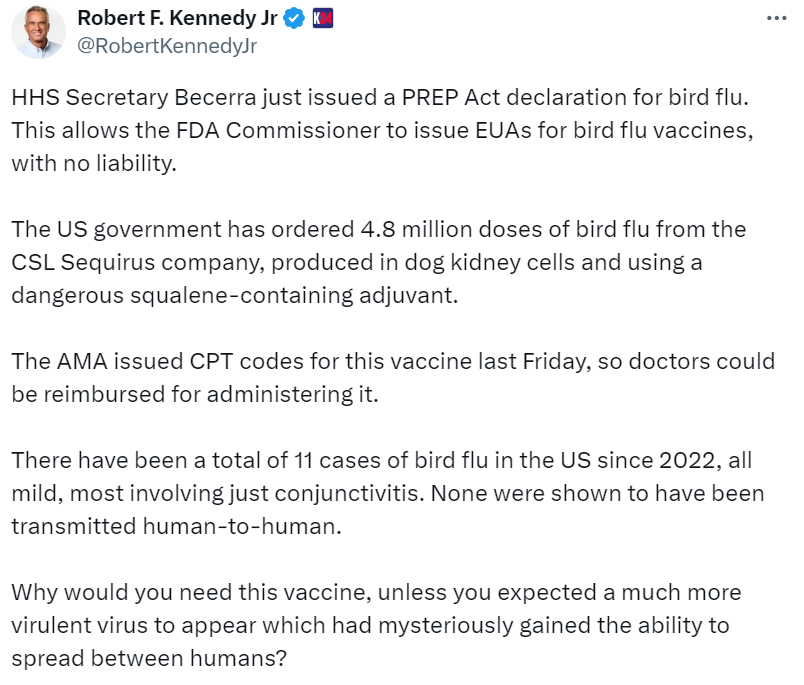Screen dimensions: 804x685
Task: Click the red-blue affiliation badge beside name
Action: pyautogui.click(x=323, y=18)
